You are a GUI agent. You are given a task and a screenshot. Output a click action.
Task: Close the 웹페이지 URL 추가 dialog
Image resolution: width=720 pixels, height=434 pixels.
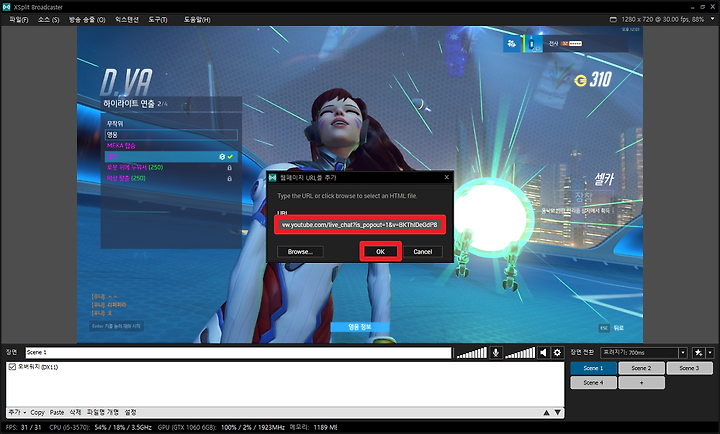point(446,177)
